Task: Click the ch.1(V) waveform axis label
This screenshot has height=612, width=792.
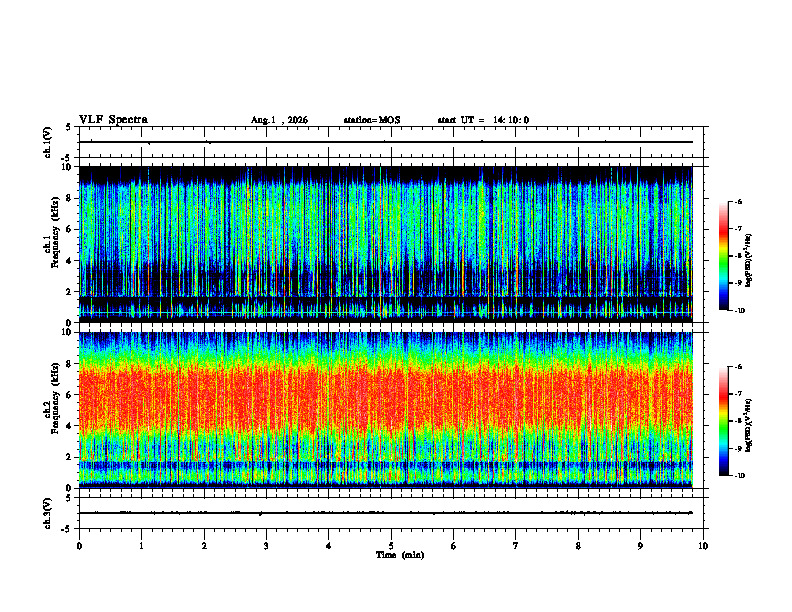Action: 47,142
